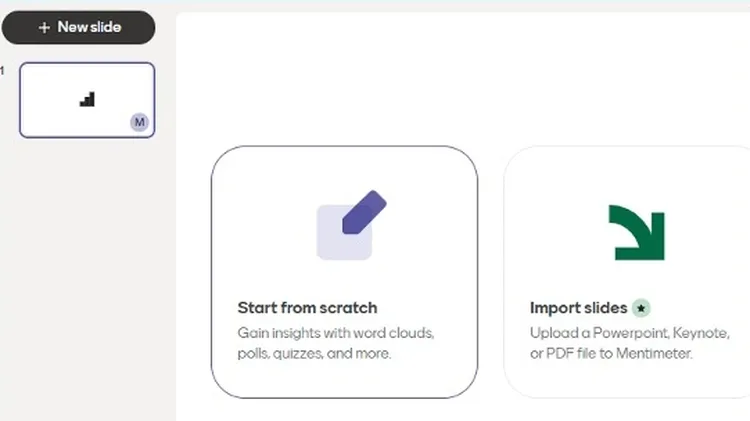The height and width of the screenshot is (421, 750).
Task: Click "or PDF file to Mentimeter" text line
Action: point(611,353)
